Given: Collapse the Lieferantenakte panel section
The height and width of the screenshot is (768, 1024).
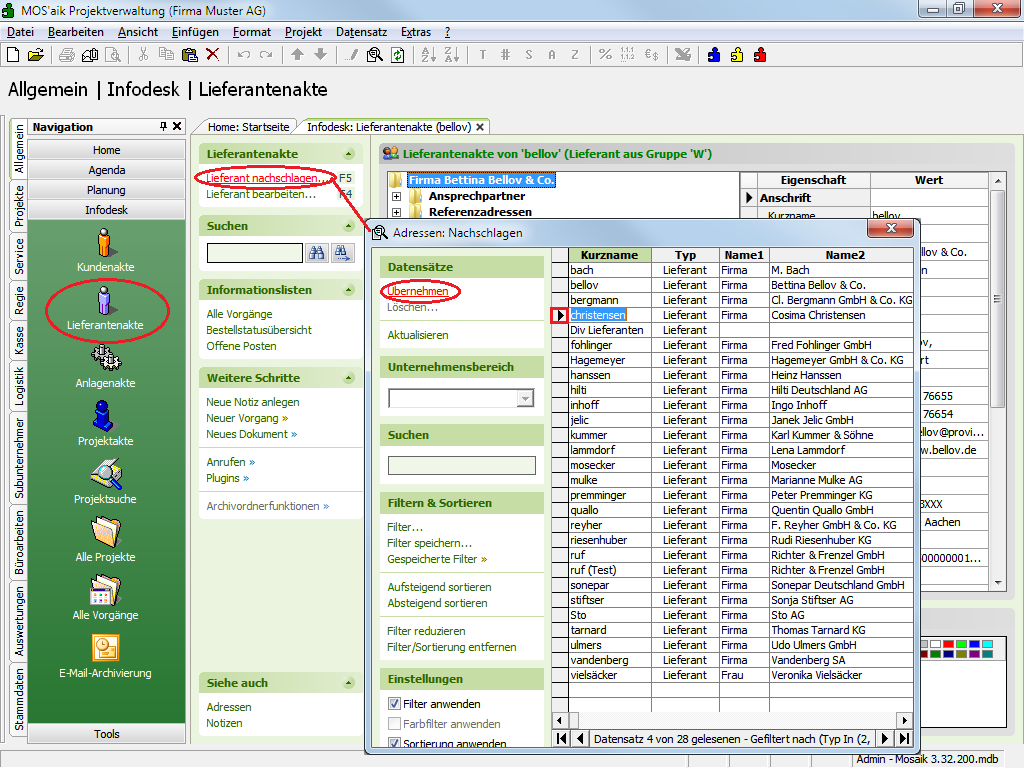Looking at the screenshot, I should click(348, 154).
